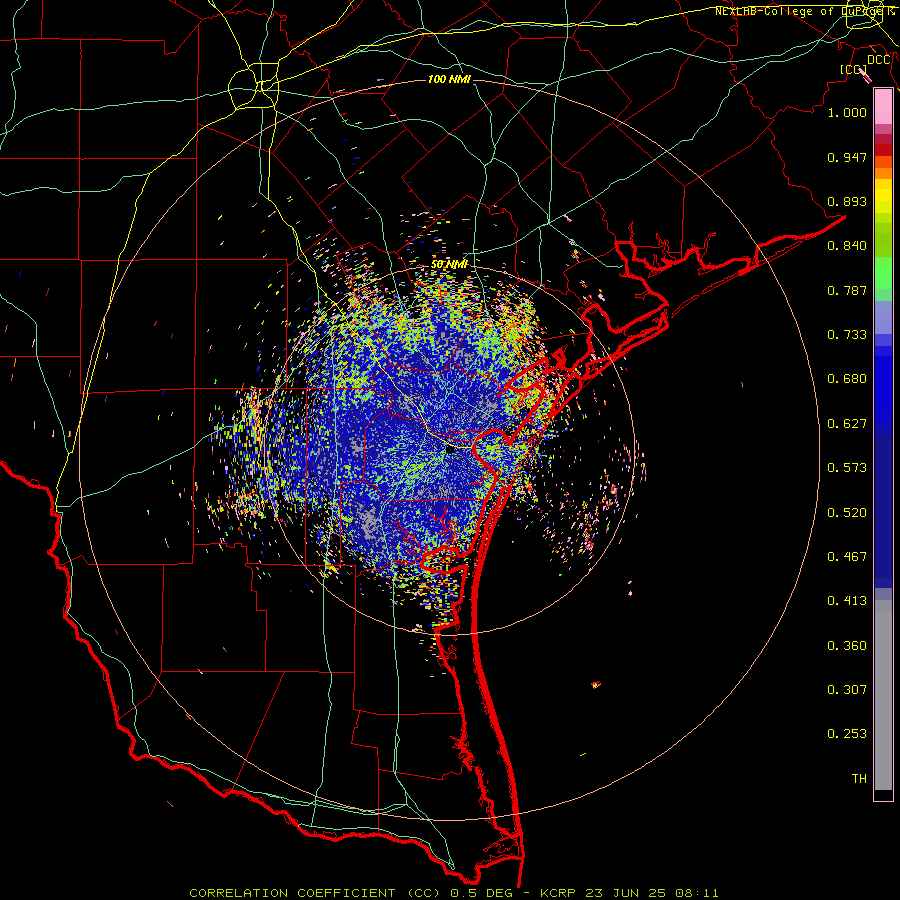Click the 0.307 legend value
Image resolution: width=900 pixels, height=900 pixels.
coord(847,690)
